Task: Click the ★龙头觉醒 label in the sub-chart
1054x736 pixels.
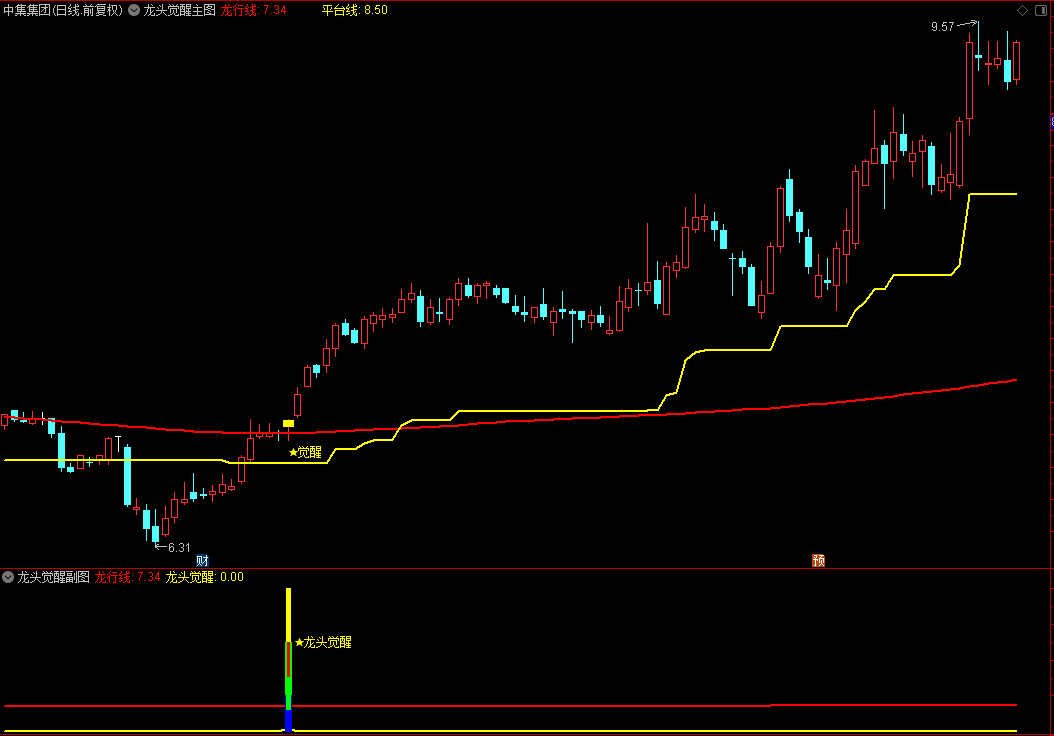Action: 323,643
